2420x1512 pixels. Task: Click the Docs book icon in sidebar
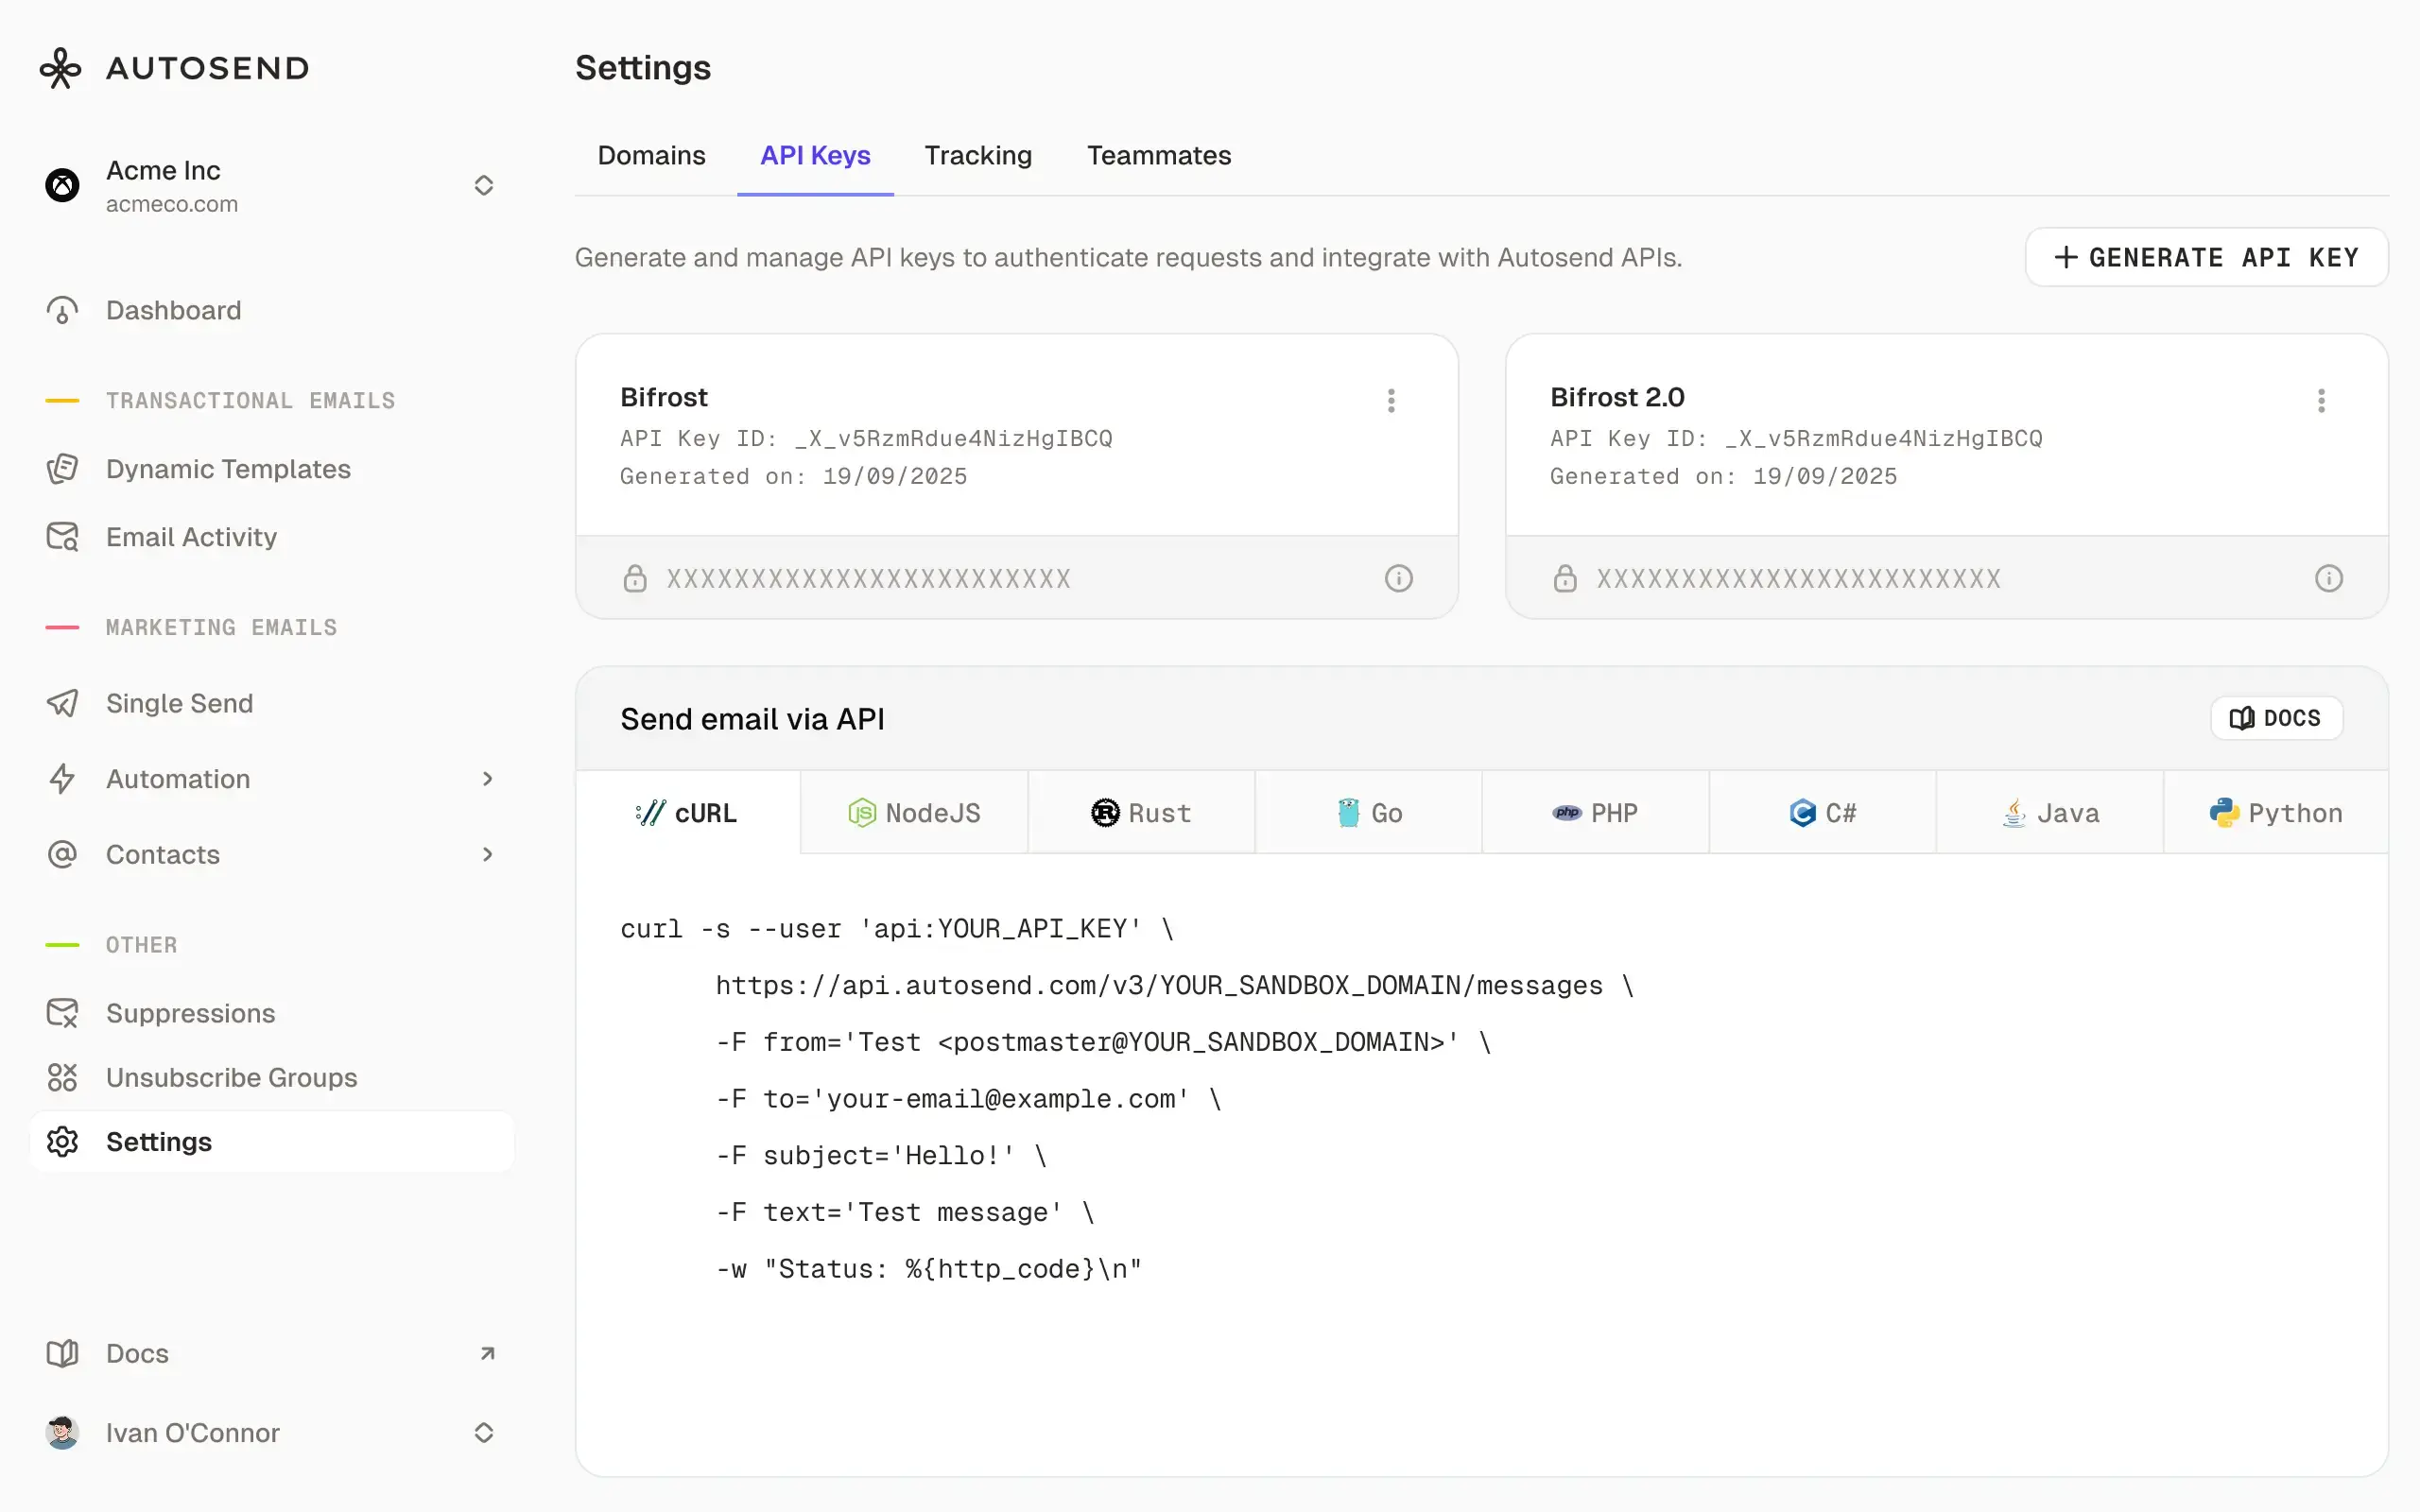tap(62, 1353)
